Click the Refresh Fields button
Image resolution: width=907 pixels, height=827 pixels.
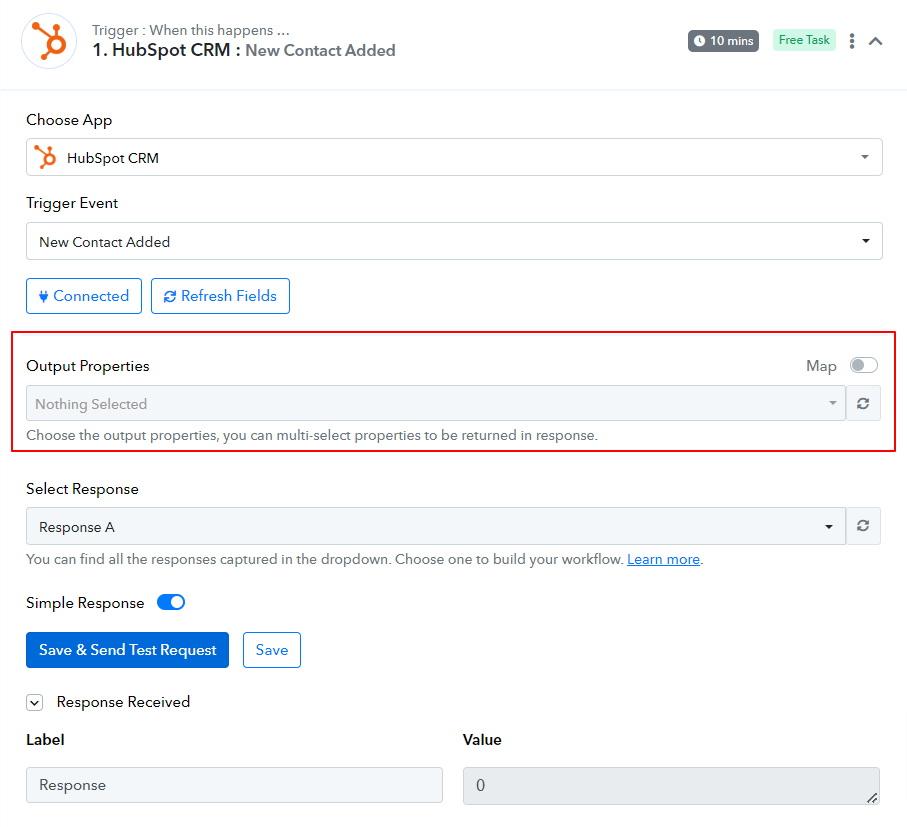click(x=220, y=296)
